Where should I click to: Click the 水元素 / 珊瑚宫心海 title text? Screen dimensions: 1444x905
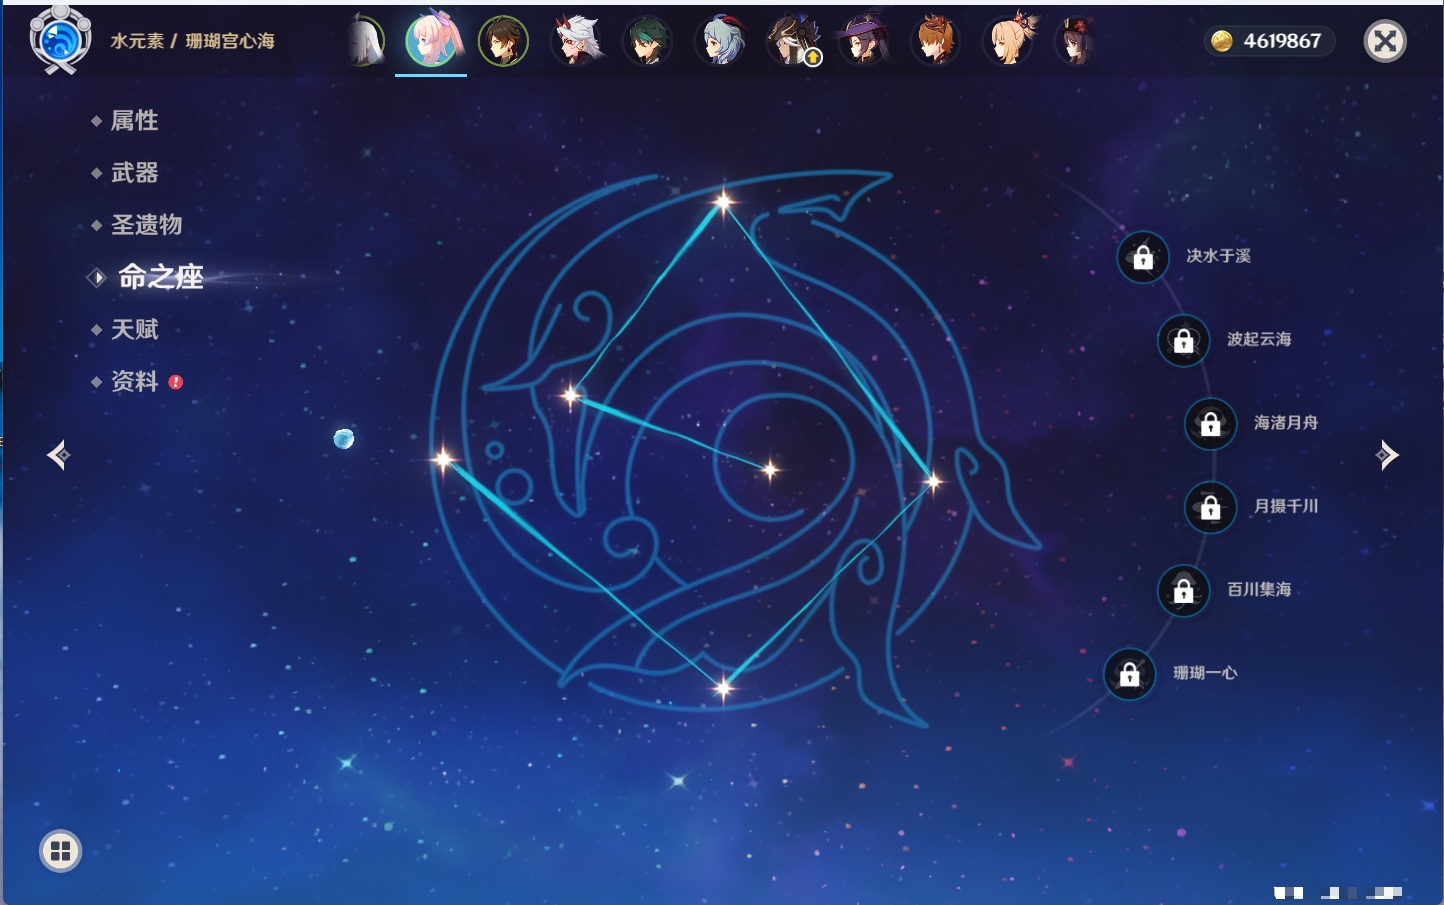(192, 41)
